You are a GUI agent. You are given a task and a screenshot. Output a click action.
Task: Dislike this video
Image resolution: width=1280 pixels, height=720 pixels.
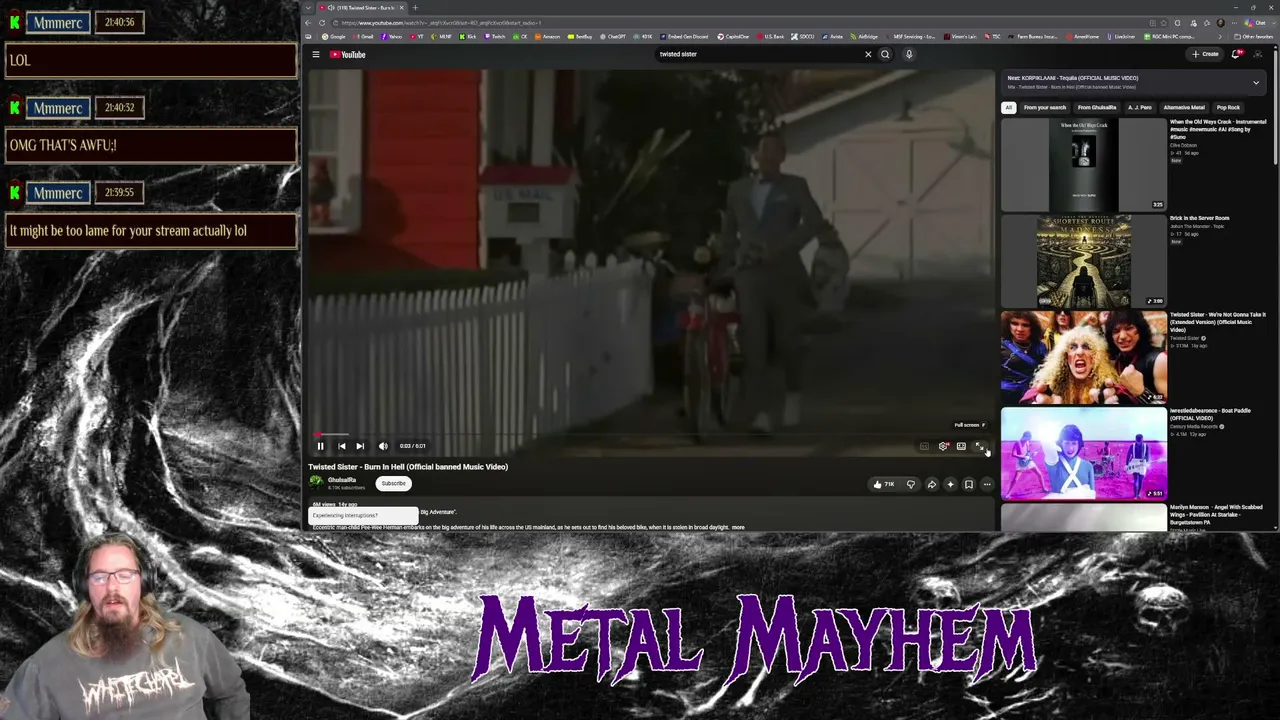(x=911, y=485)
